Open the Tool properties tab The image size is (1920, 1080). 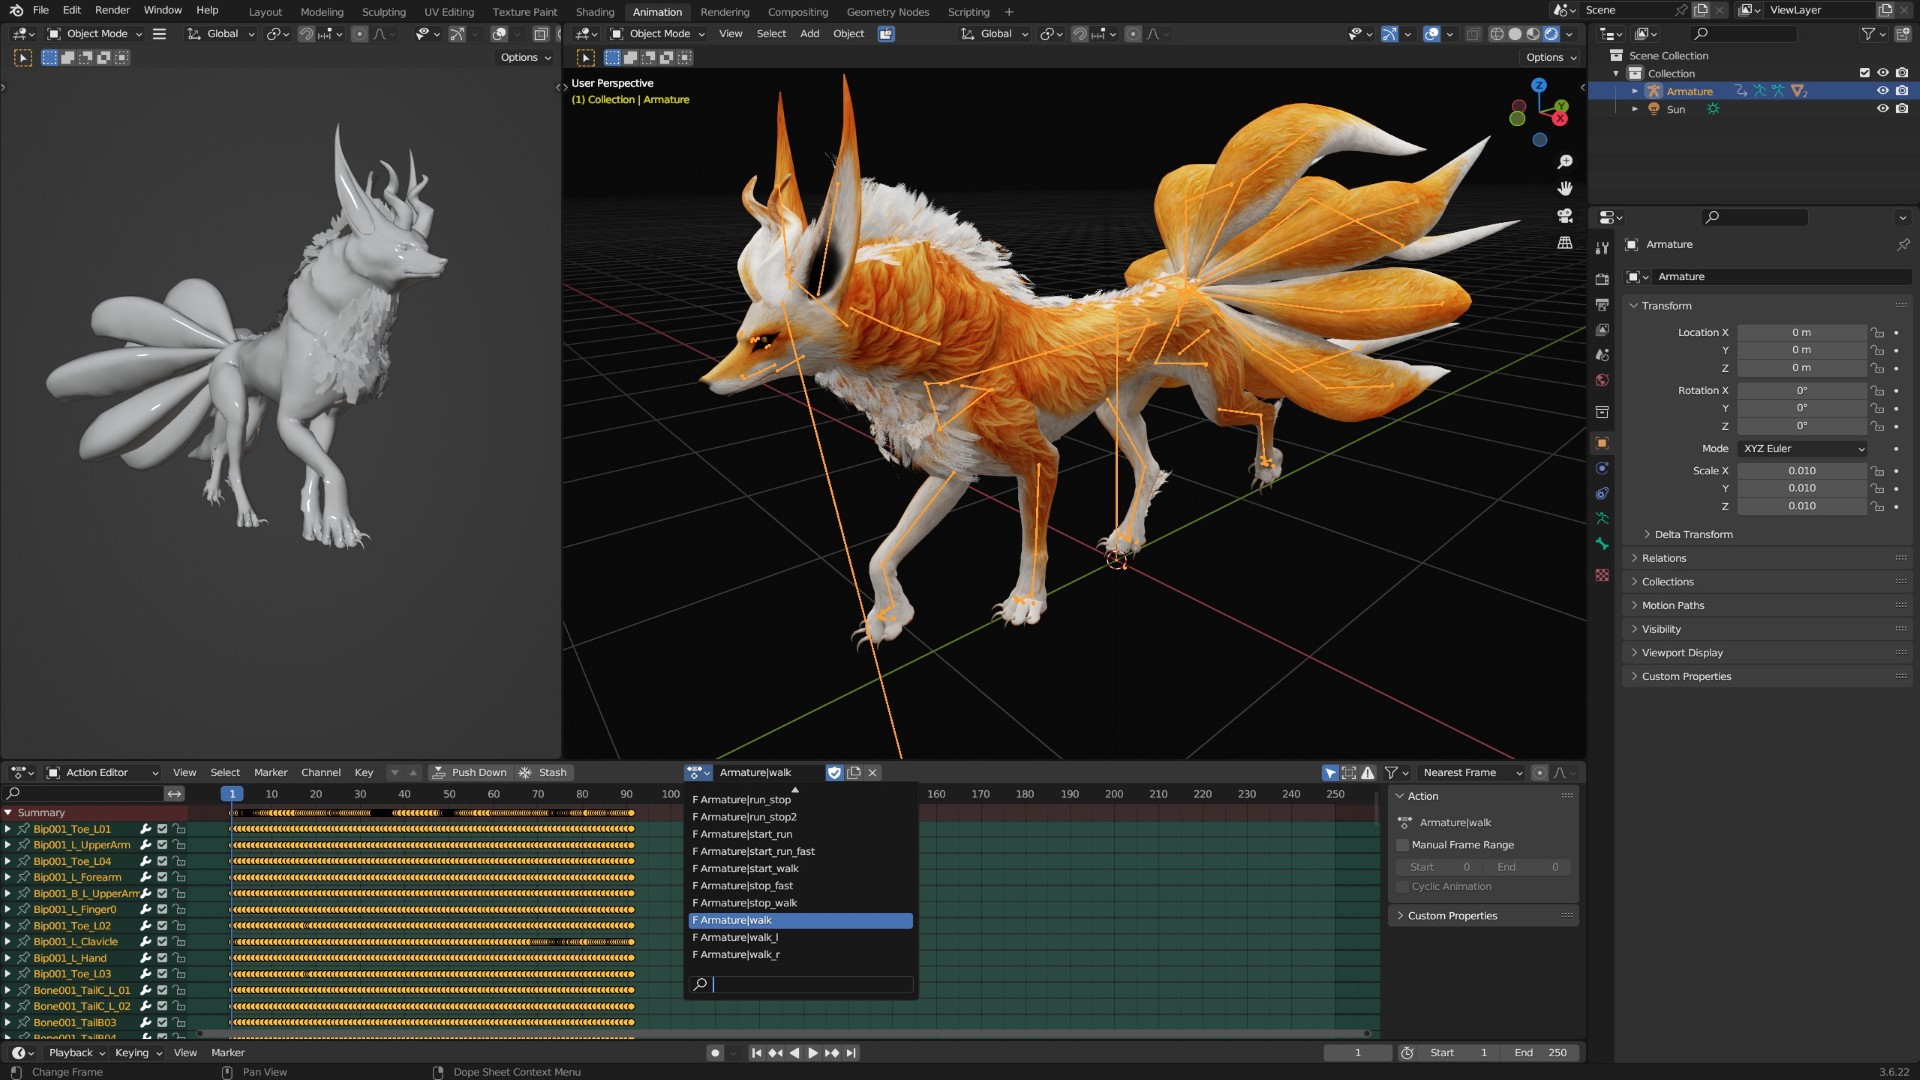click(x=1602, y=247)
